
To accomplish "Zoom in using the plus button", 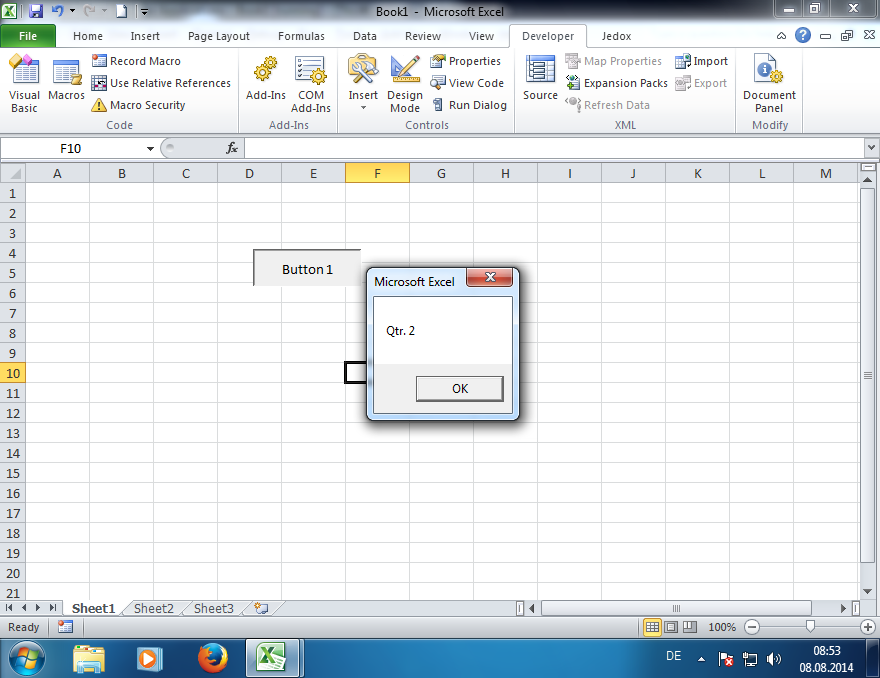I will [868, 627].
